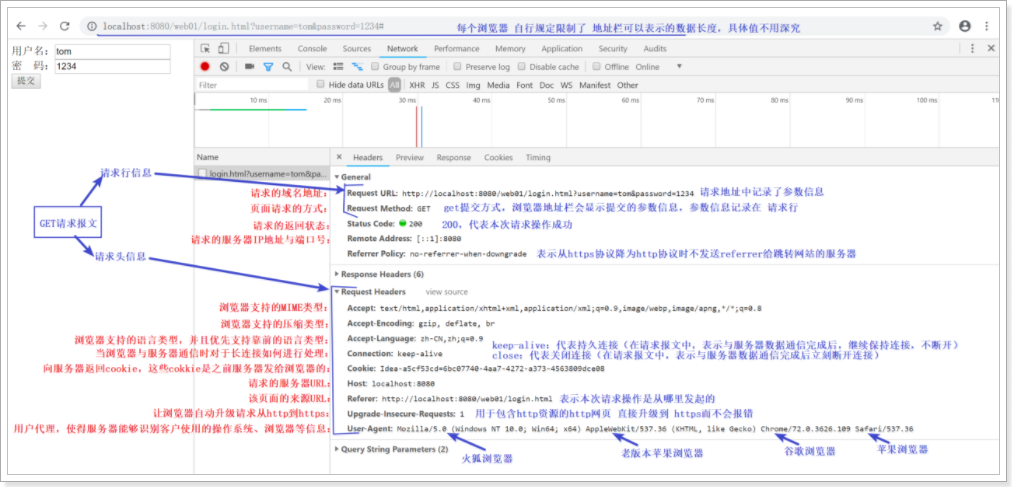1012x487 pixels.
Task: Open the Performance tab
Action: [458, 48]
